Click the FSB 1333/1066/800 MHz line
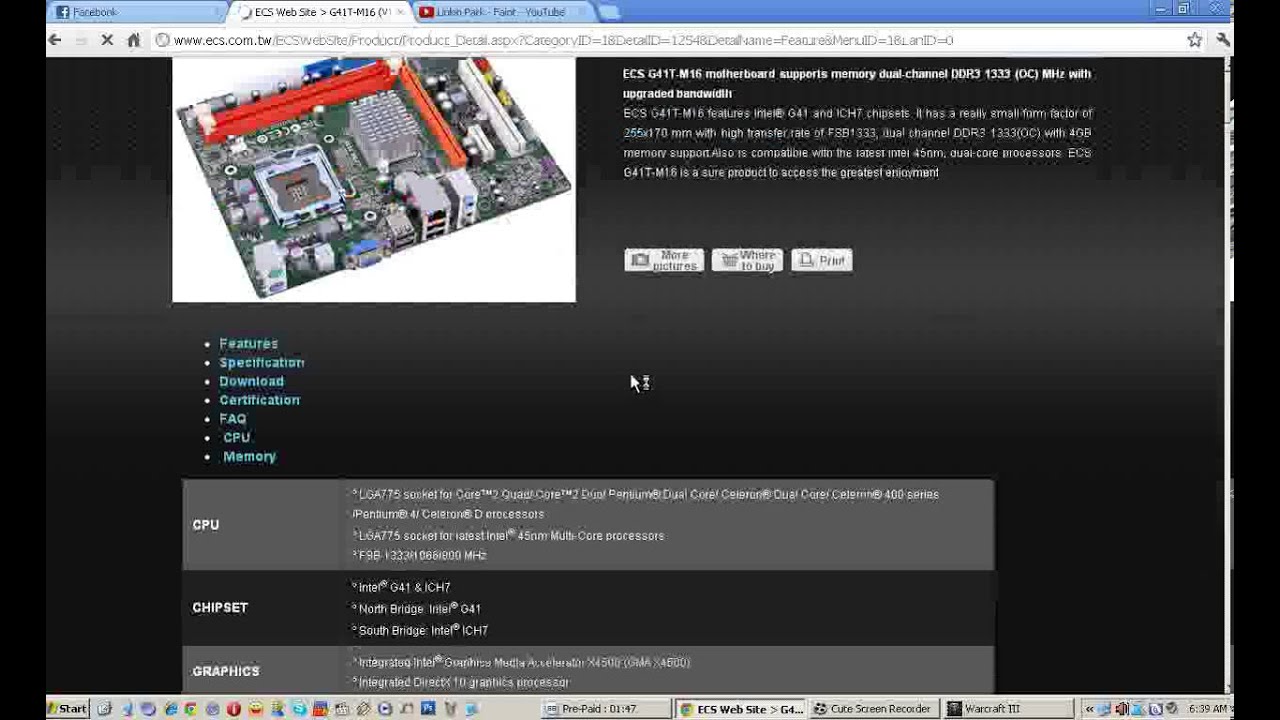 (x=419, y=555)
